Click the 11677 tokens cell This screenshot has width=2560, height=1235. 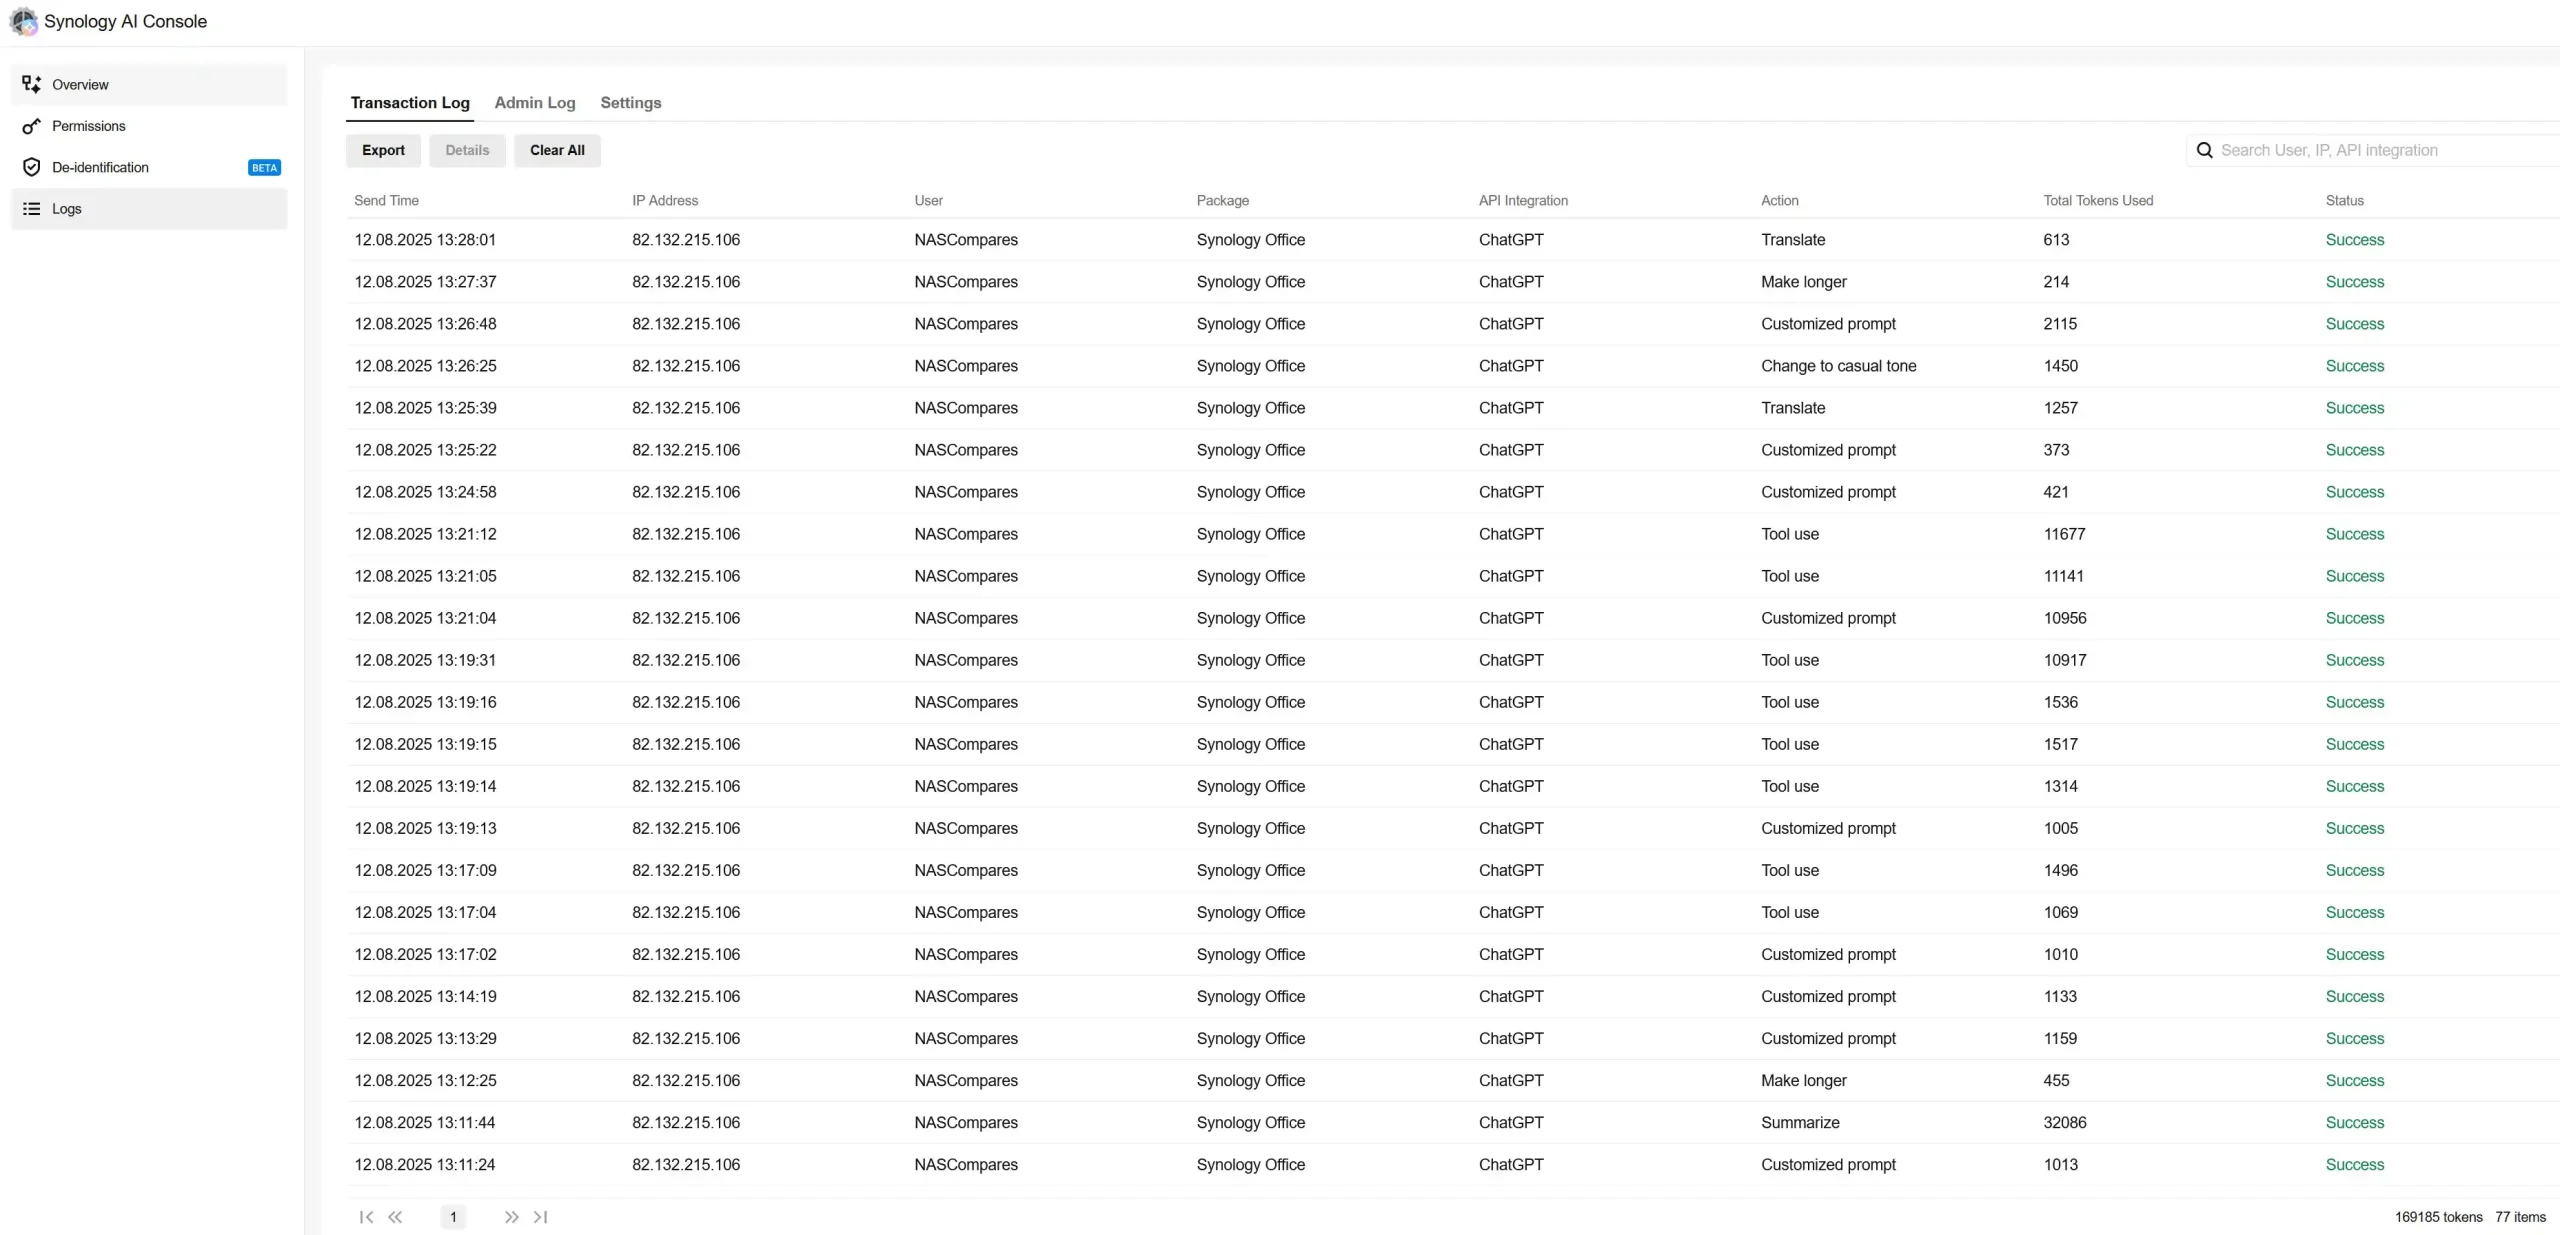pos(2064,534)
